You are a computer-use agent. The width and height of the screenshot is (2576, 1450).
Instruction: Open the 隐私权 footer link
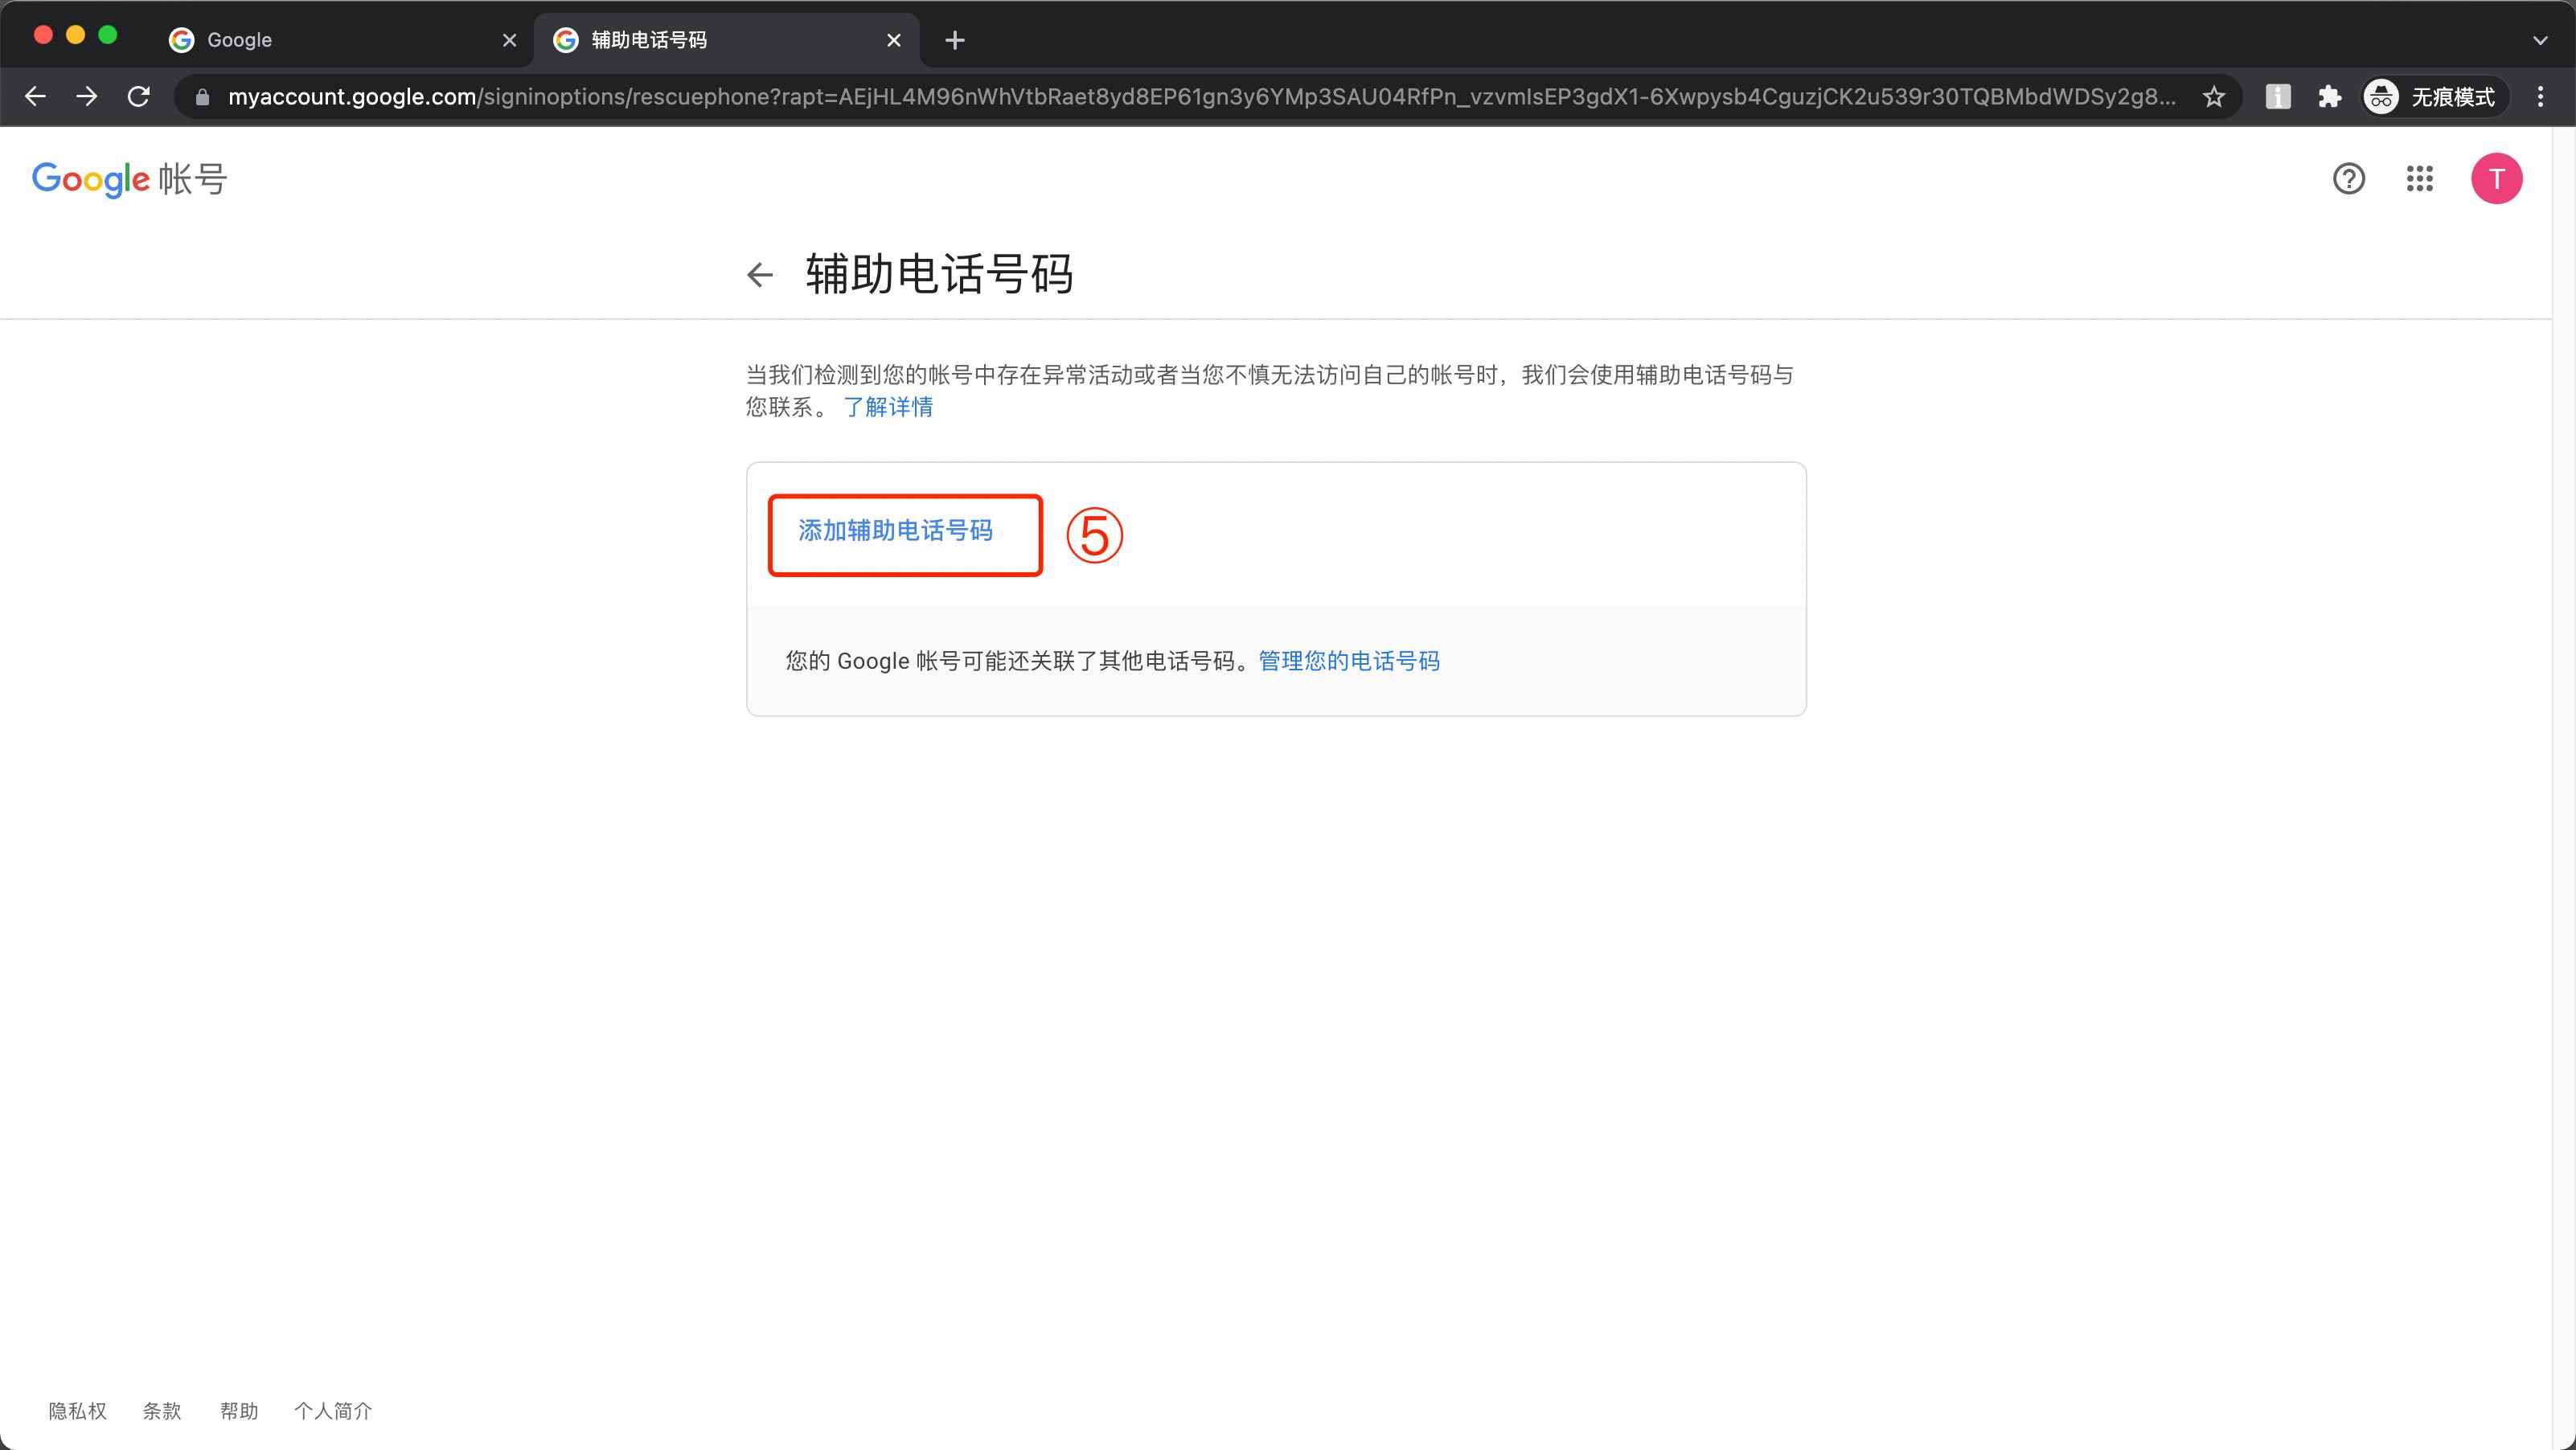coord(76,1410)
